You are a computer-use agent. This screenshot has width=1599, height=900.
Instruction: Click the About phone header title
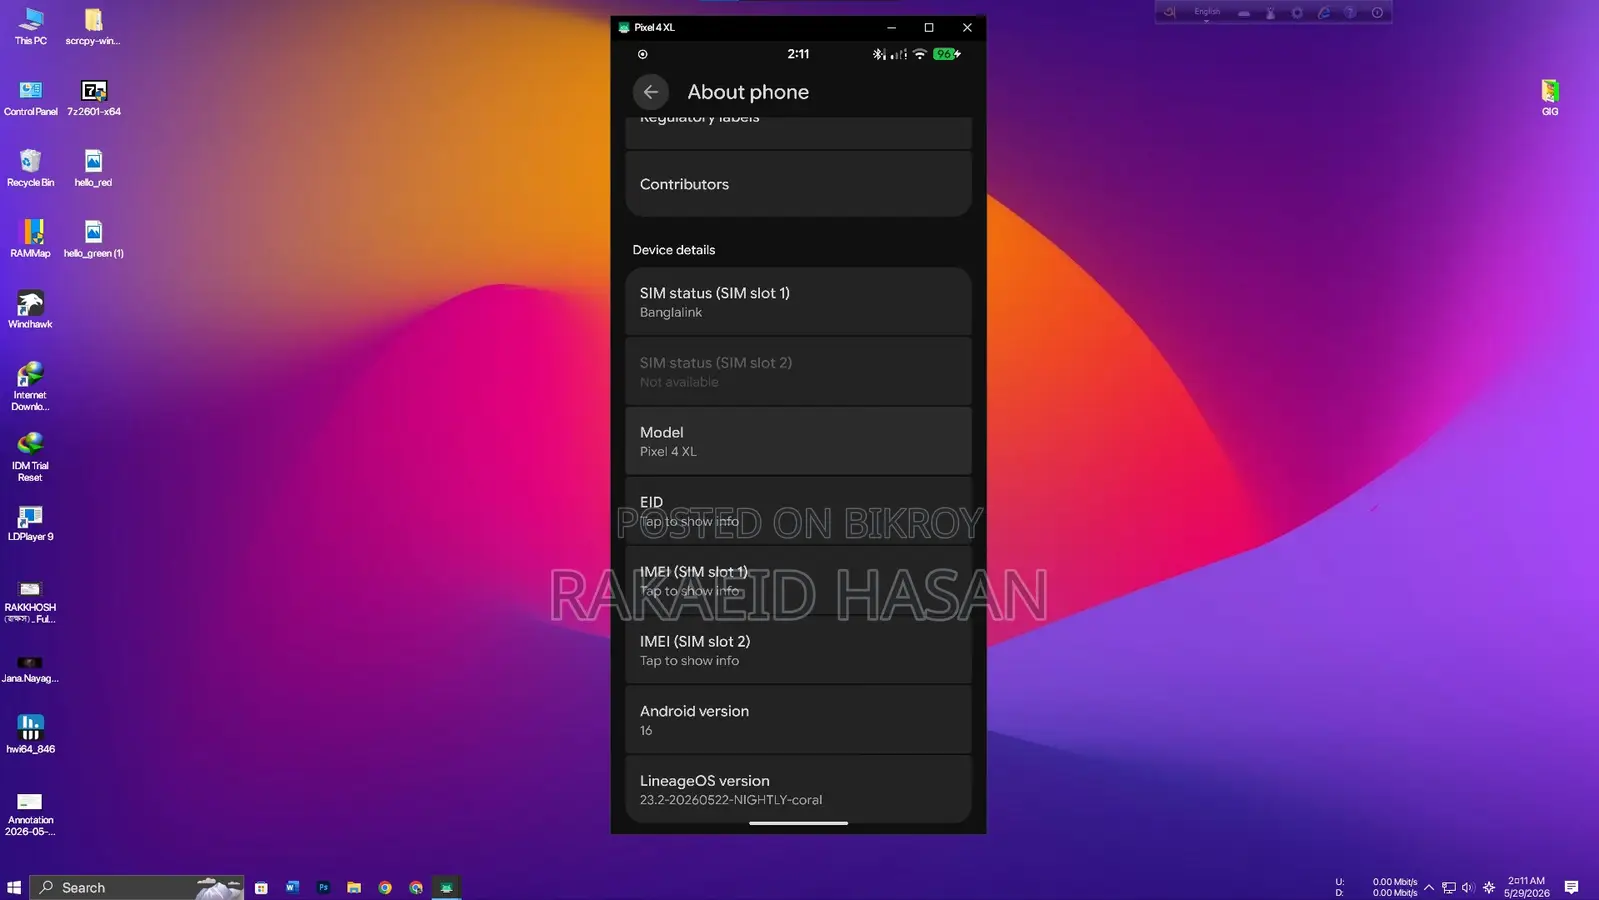click(748, 92)
